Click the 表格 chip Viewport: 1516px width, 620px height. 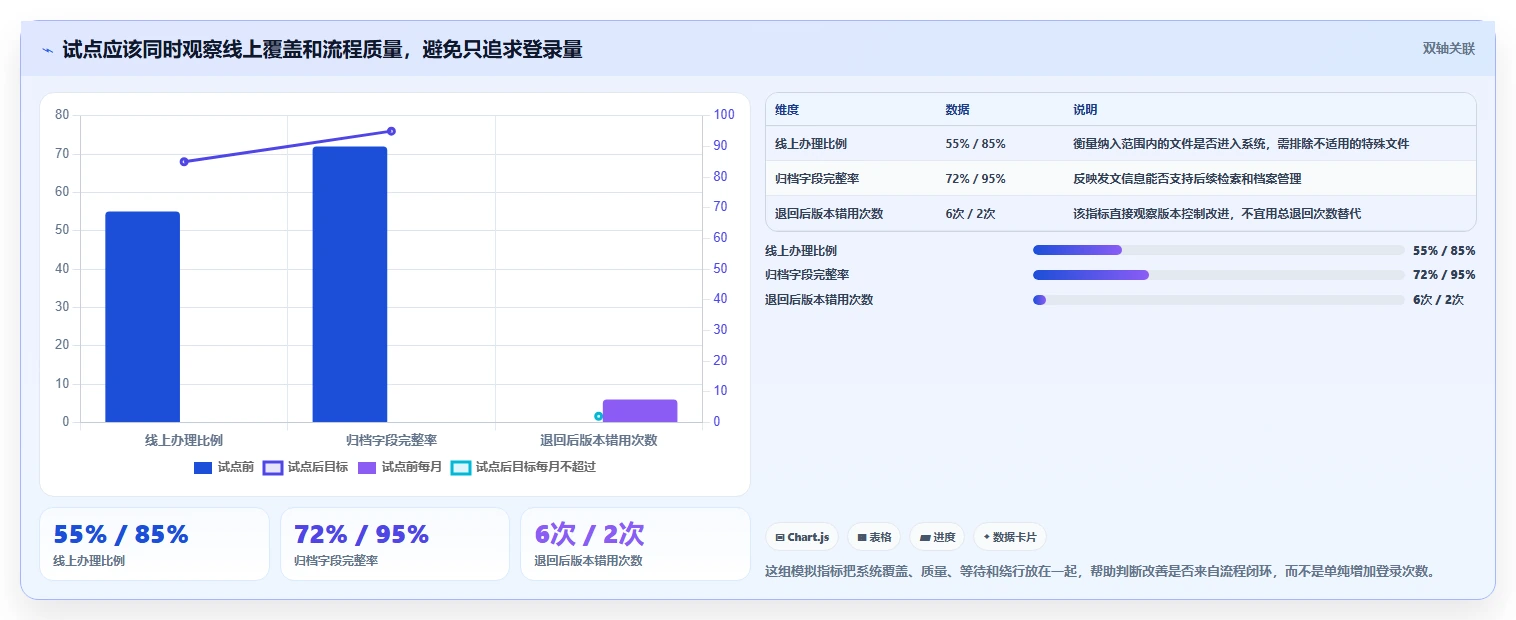tap(874, 537)
